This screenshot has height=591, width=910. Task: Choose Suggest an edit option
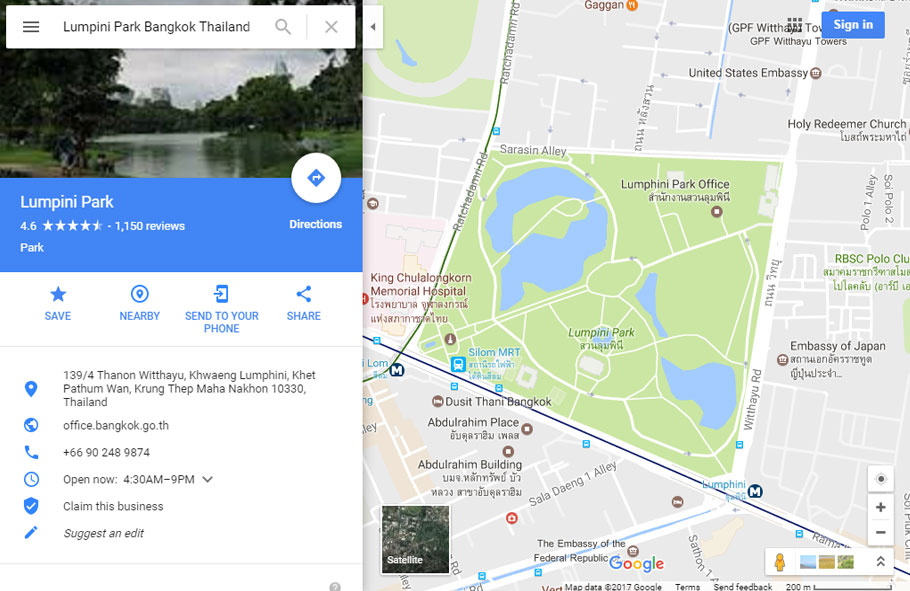(103, 533)
